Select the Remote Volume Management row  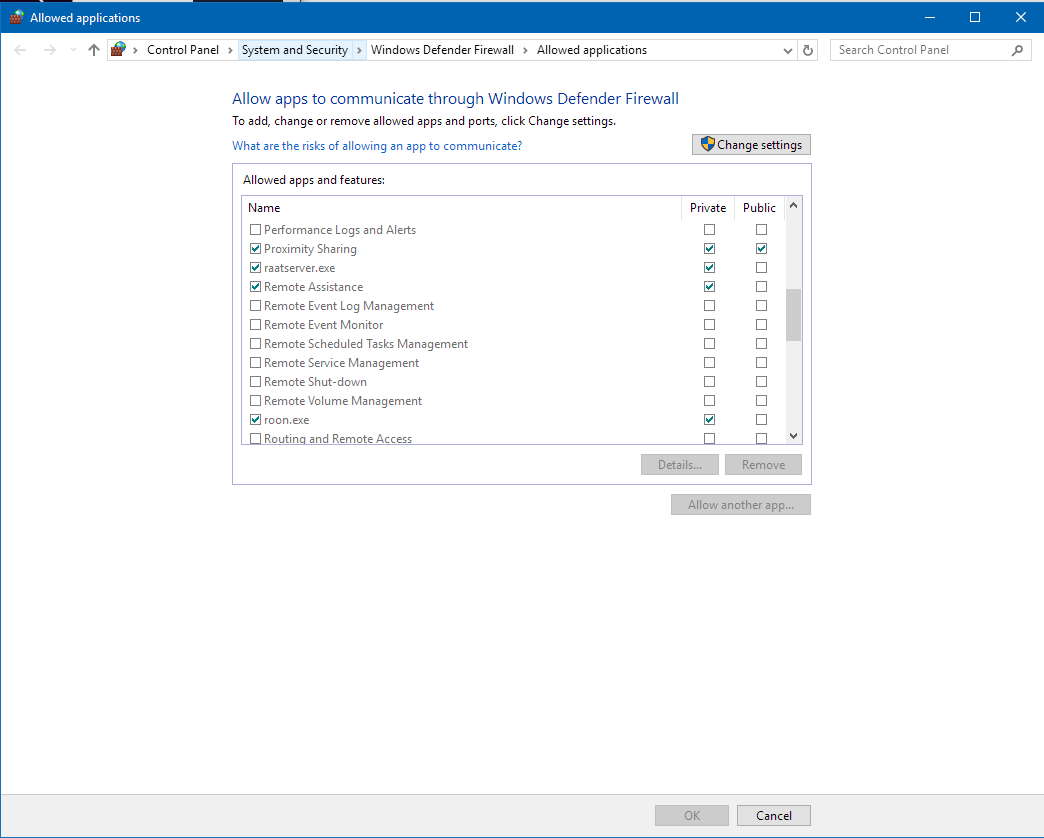click(x=513, y=401)
